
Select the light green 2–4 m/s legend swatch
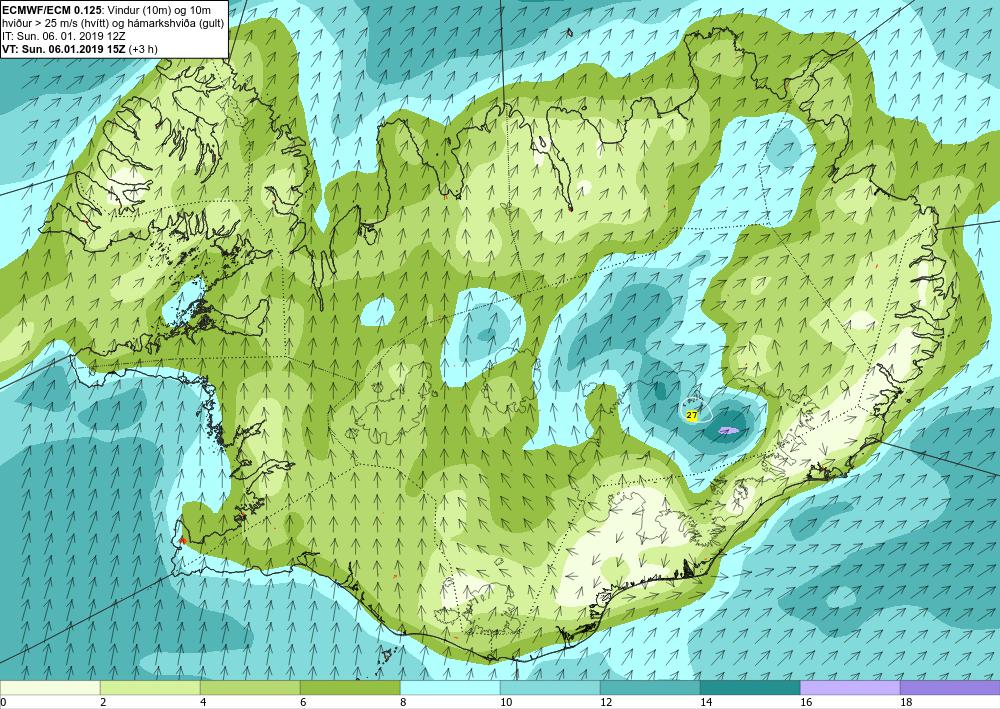150,687
